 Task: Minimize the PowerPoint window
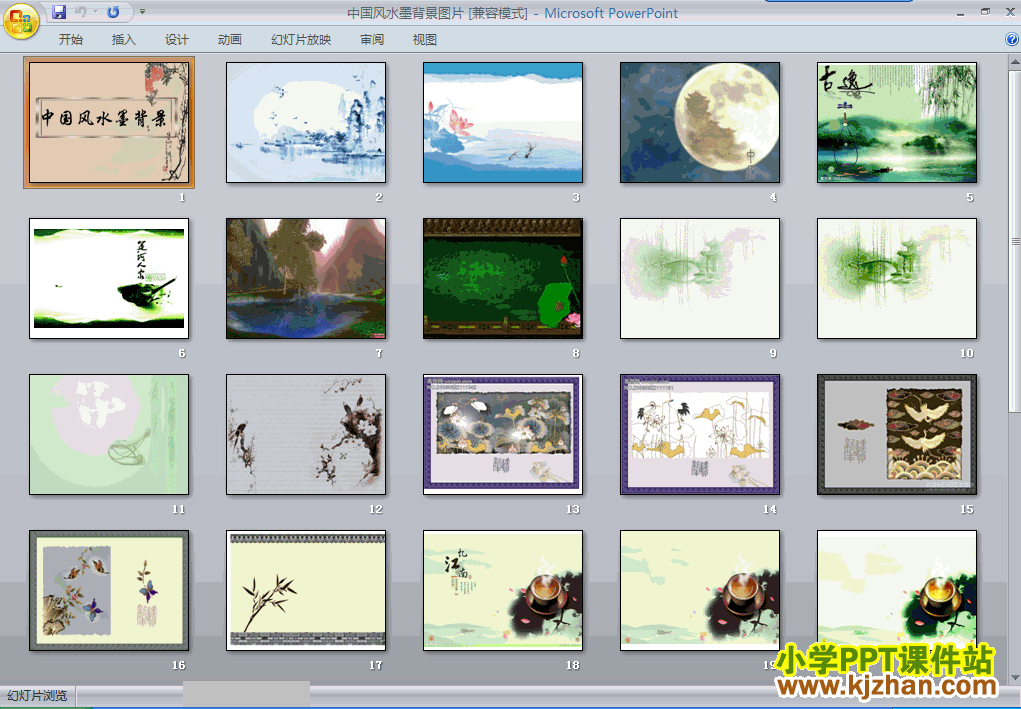(x=960, y=12)
